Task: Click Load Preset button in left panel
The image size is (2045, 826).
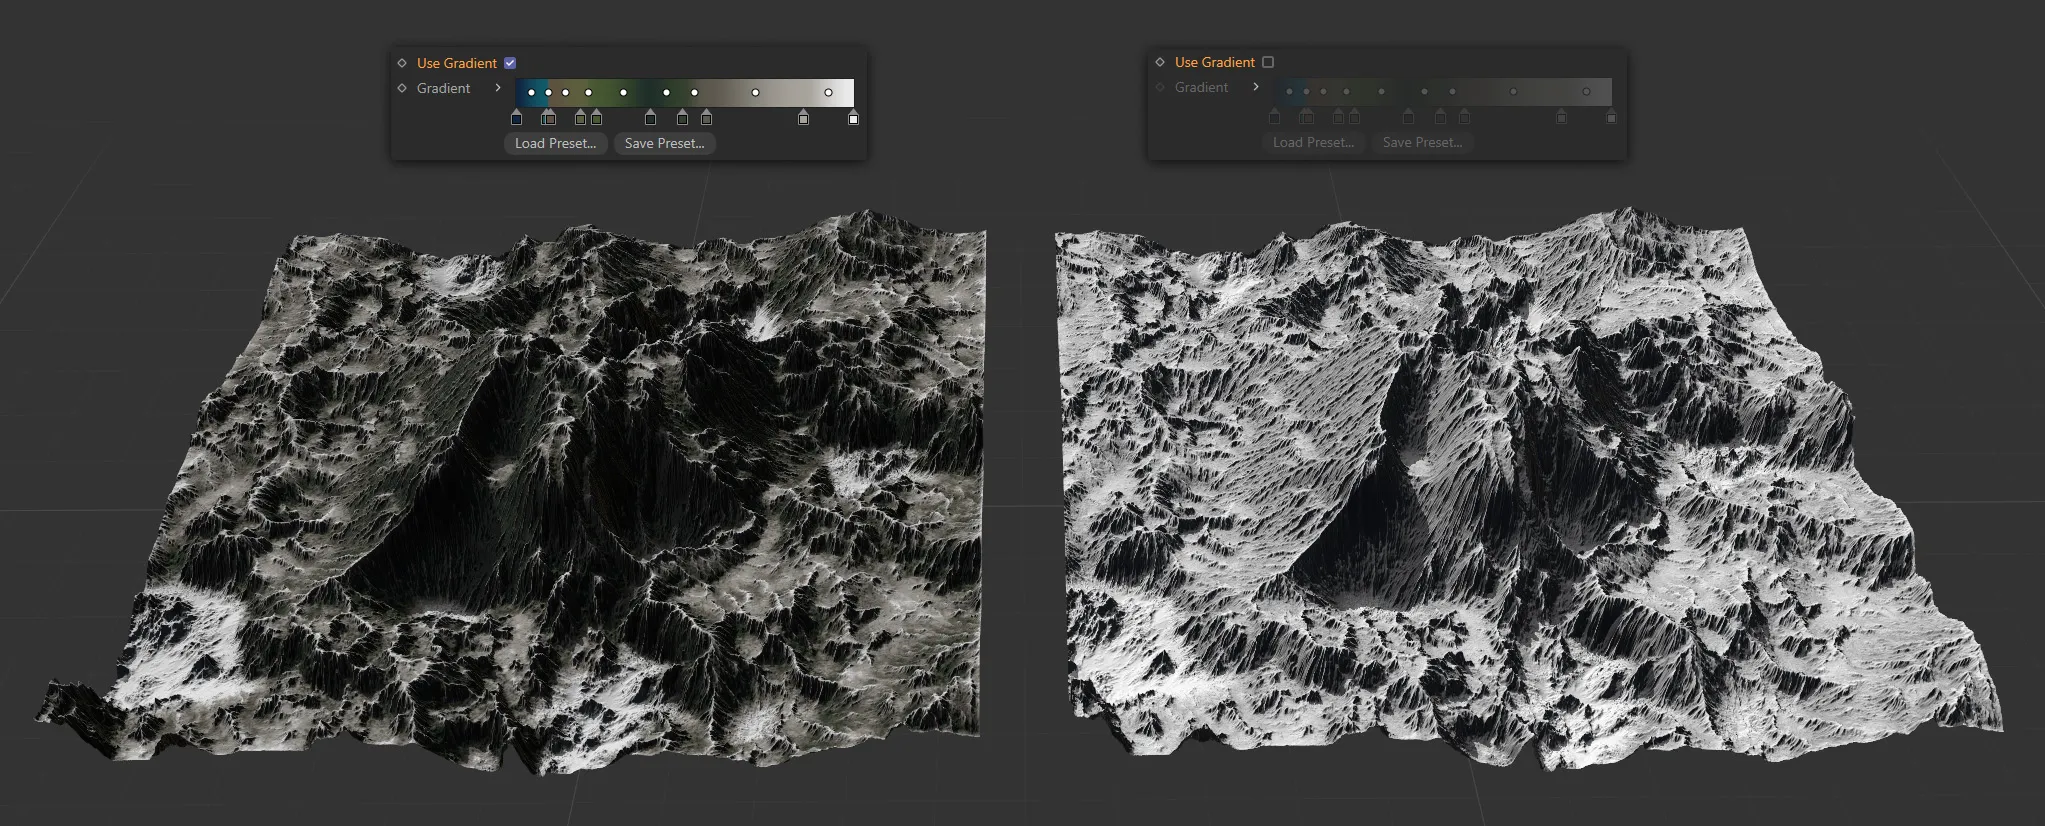Action: click(555, 143)
